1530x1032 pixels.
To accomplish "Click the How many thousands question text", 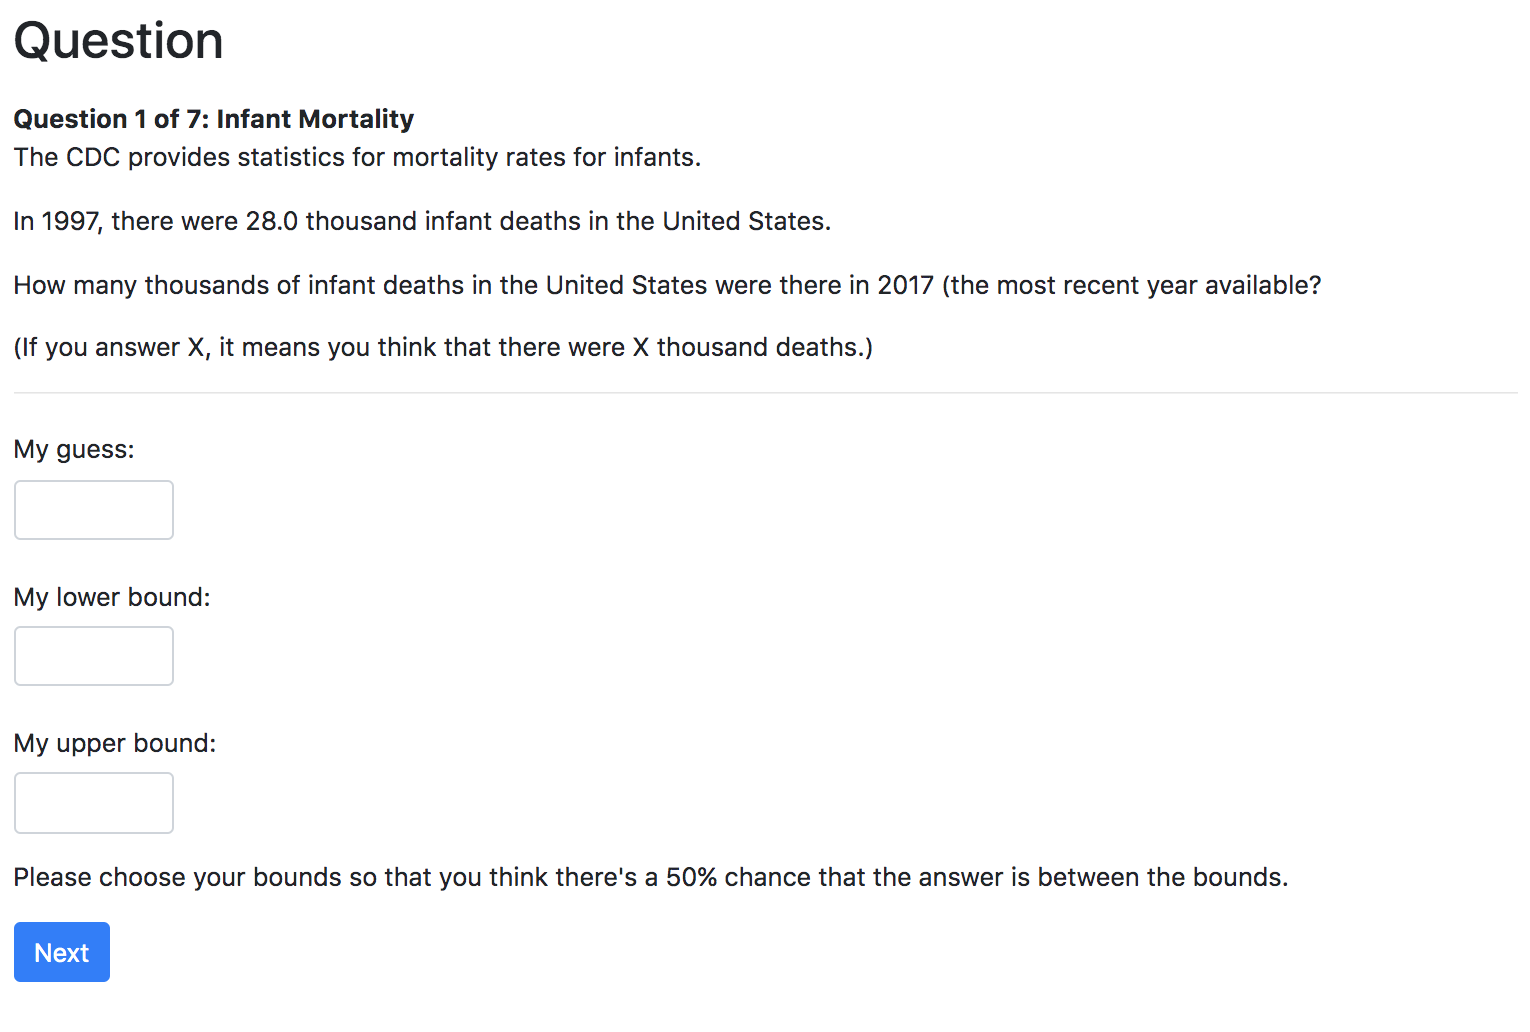I will point(667,285).
